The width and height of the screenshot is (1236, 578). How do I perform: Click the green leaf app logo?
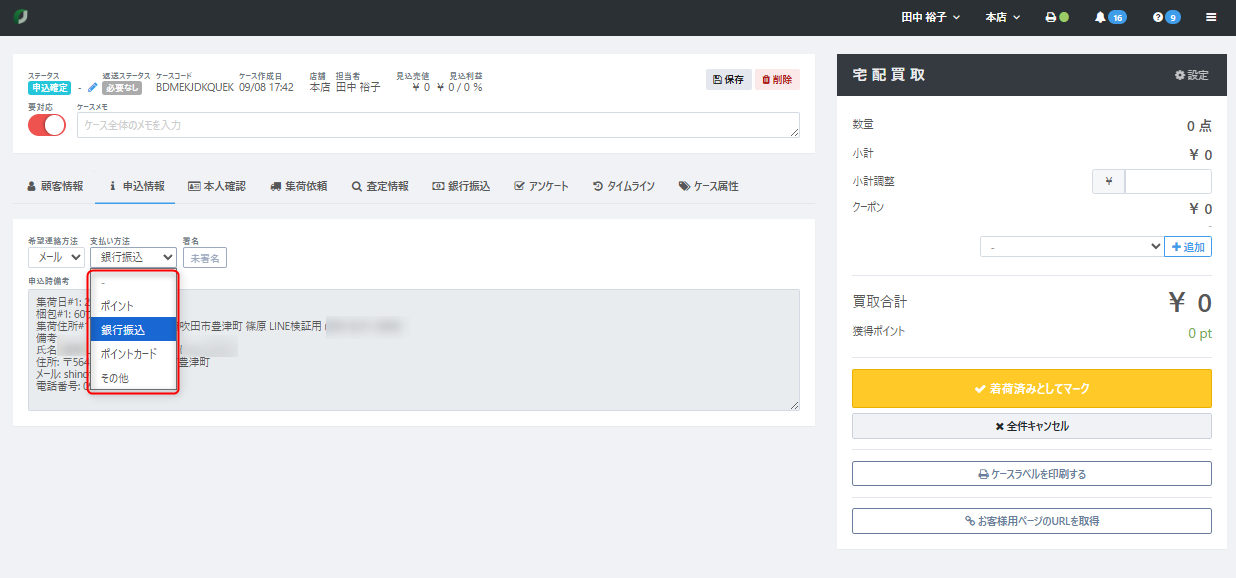coord(20,17)
